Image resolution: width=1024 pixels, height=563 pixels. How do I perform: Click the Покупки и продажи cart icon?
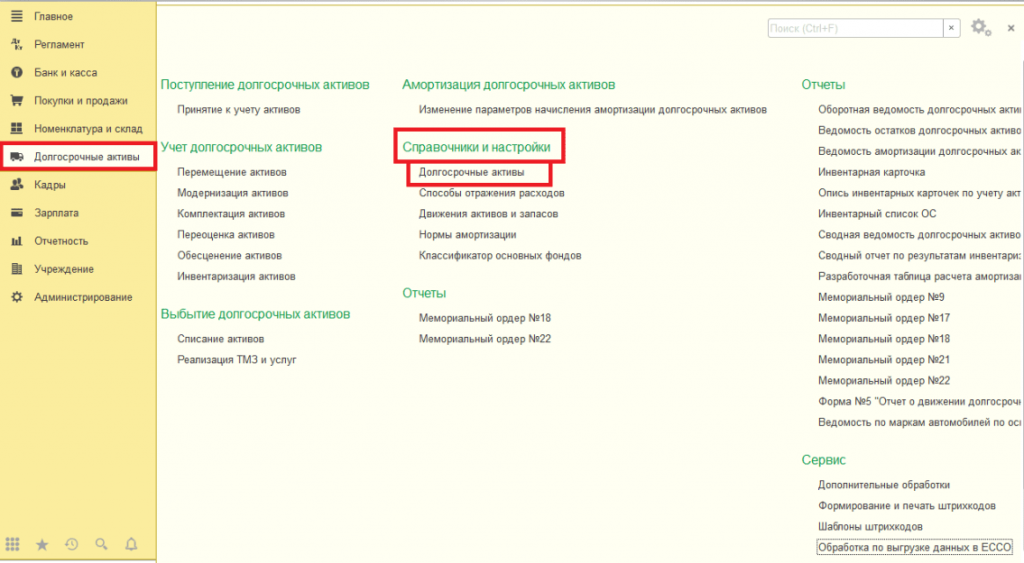[x=16, y=101]
